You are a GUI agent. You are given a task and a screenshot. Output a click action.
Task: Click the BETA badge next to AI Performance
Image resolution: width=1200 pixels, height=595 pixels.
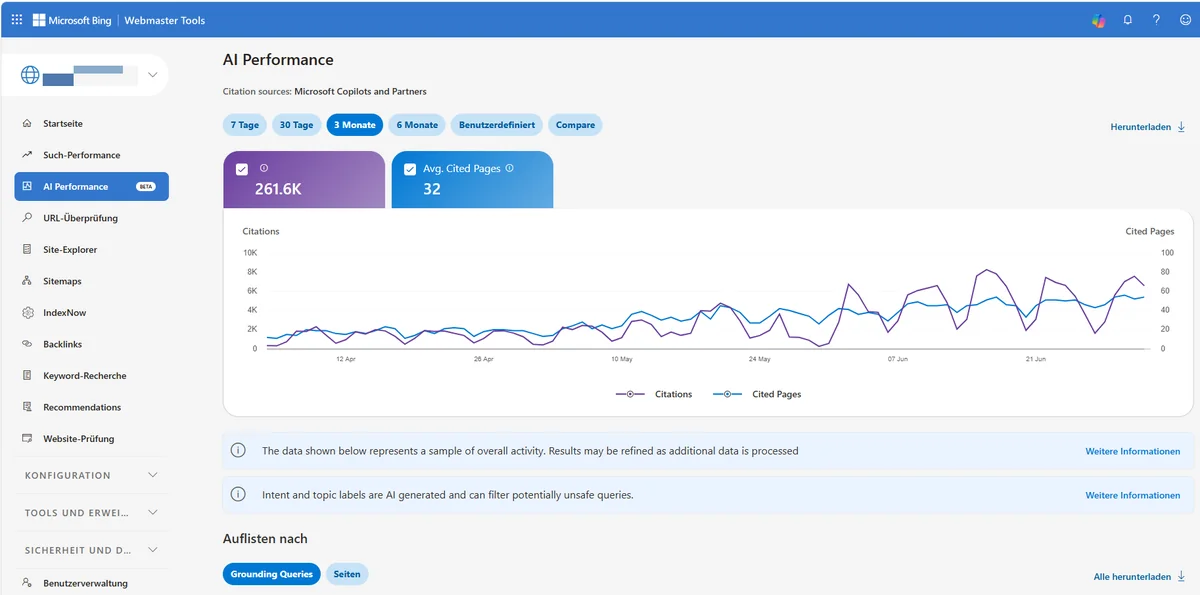point(145,186)
